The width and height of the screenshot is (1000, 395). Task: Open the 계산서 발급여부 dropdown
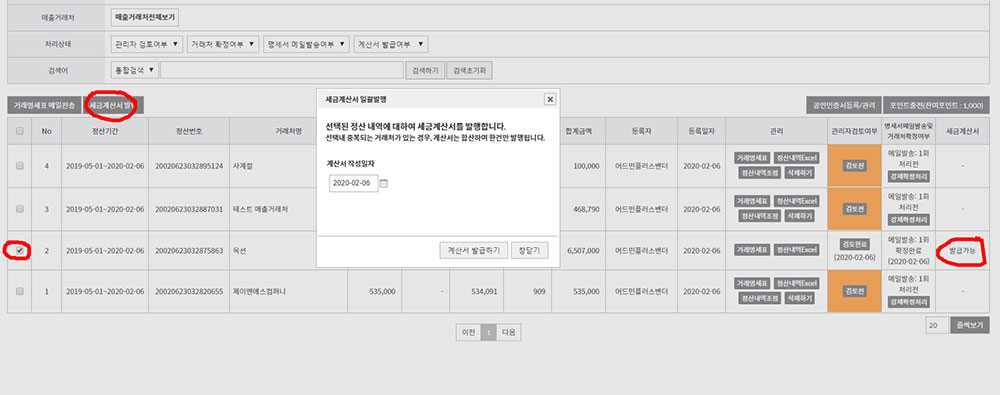(x=391, y=44)
